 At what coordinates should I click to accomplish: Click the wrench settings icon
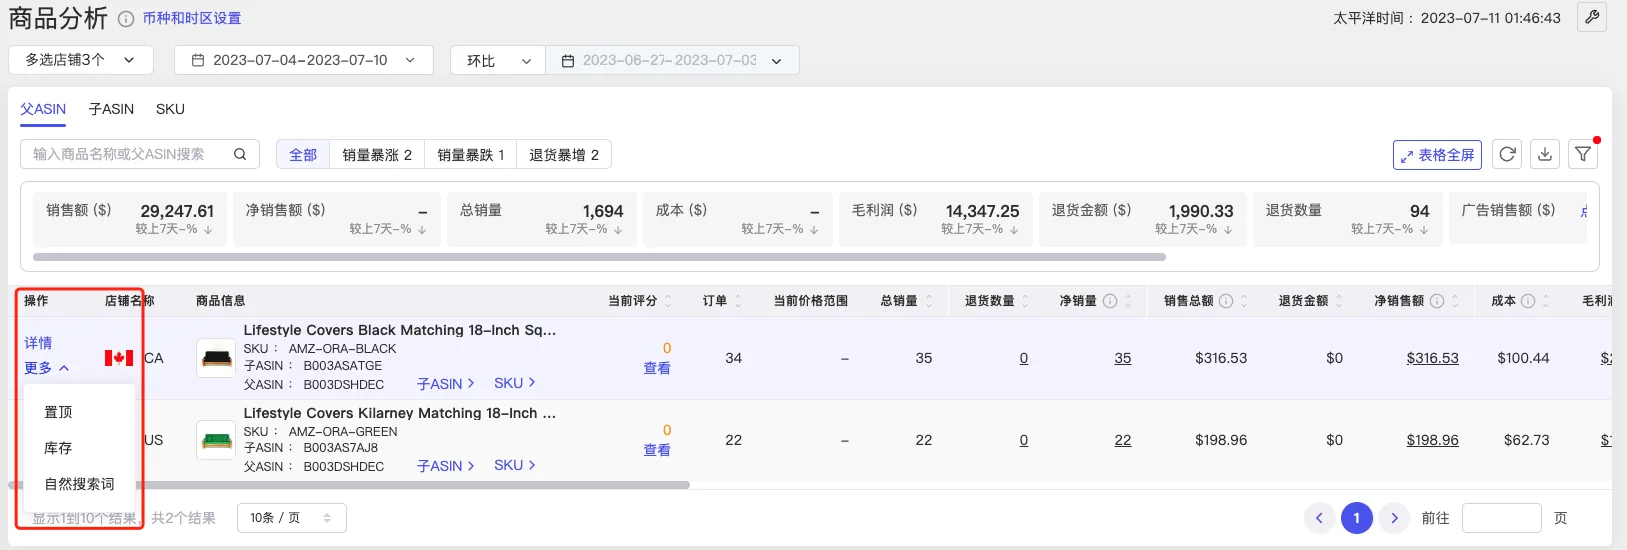point(1591,17)
